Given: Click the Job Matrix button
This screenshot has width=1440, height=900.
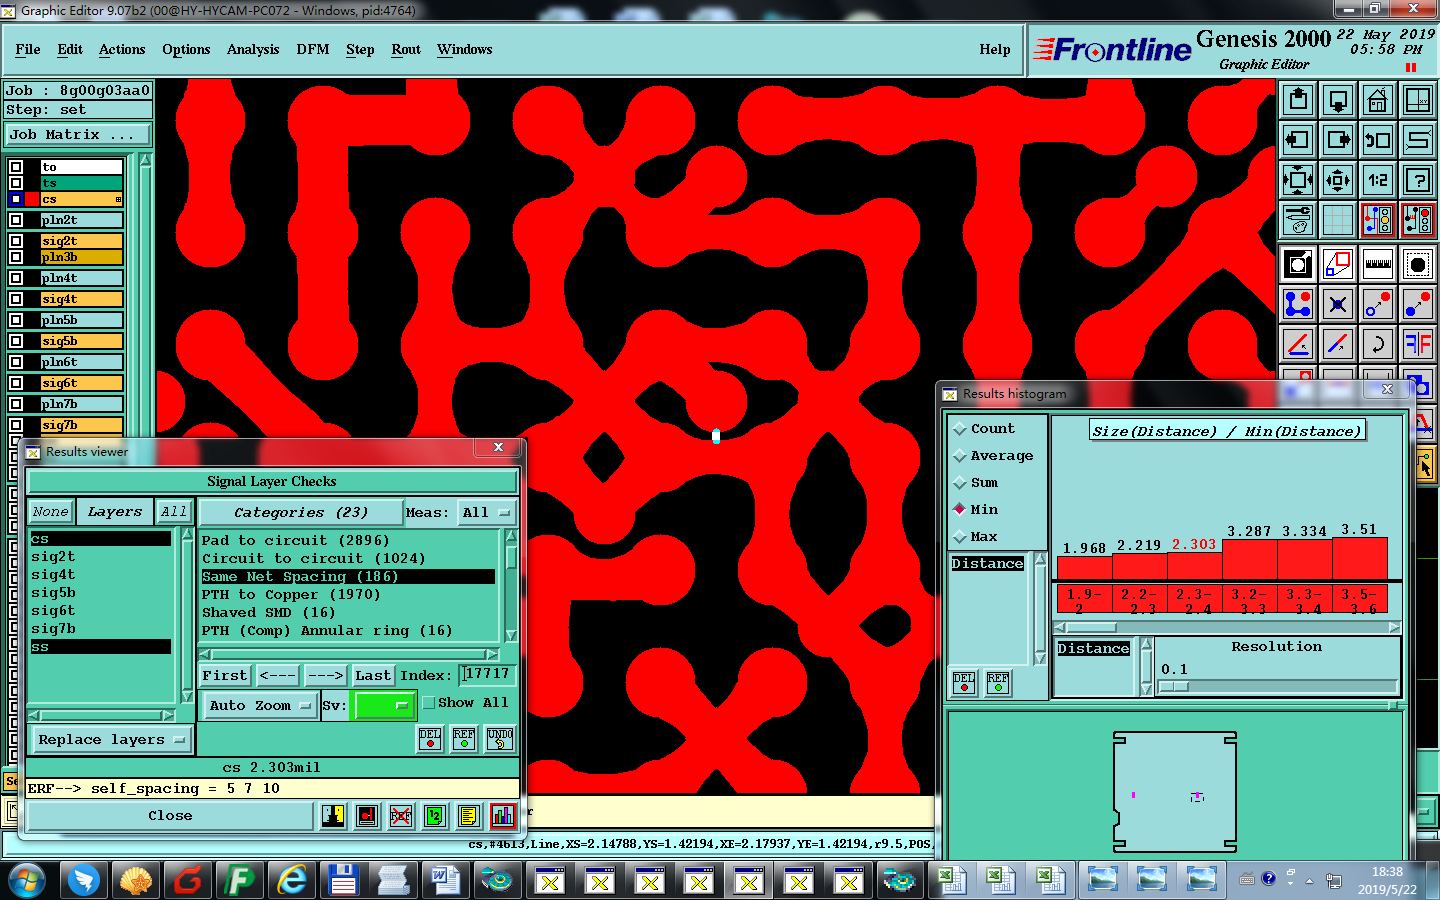Looking at the screenshot, I should click(x=78, y=135).
